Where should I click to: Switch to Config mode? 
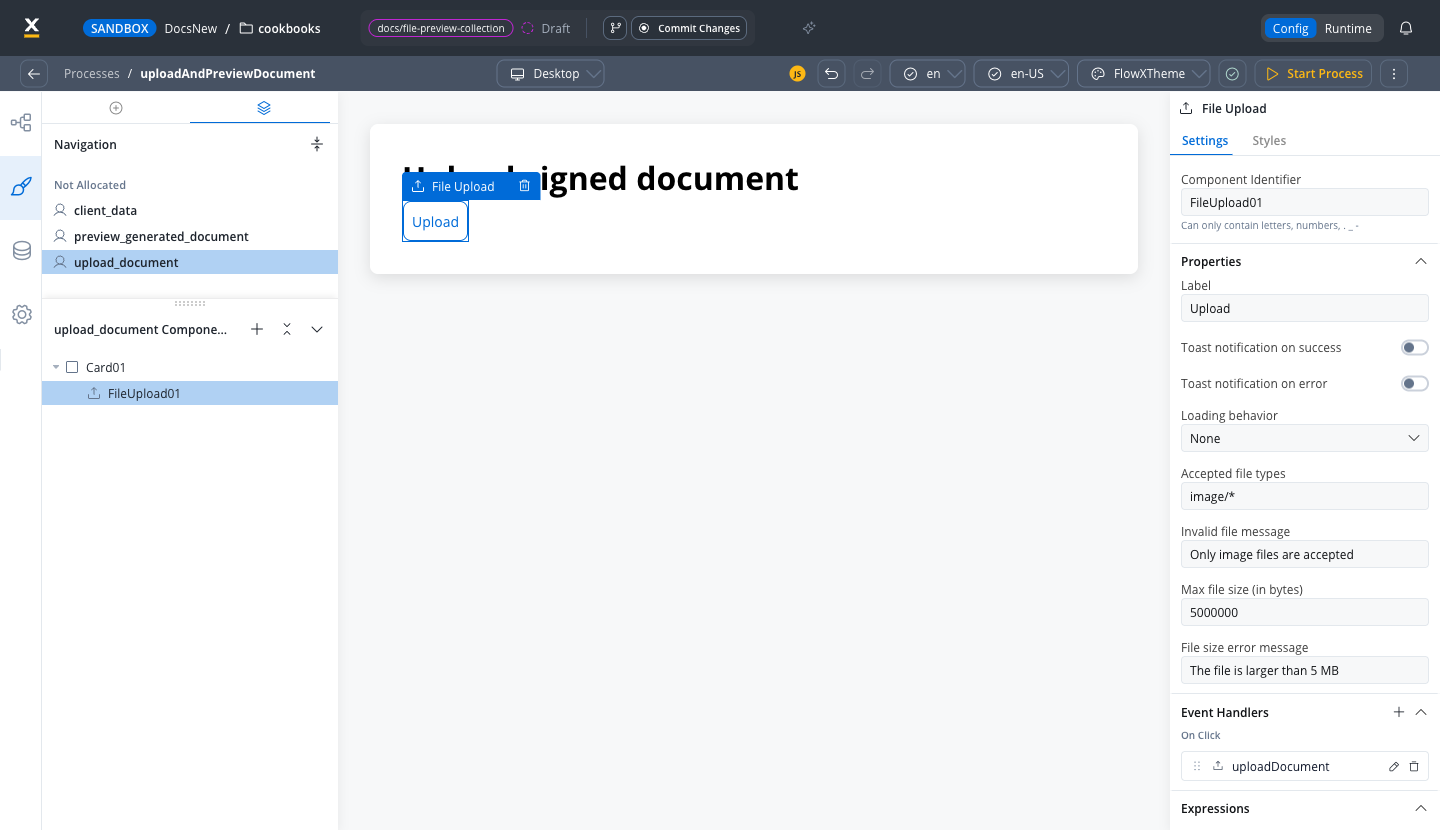(1290, 28)
